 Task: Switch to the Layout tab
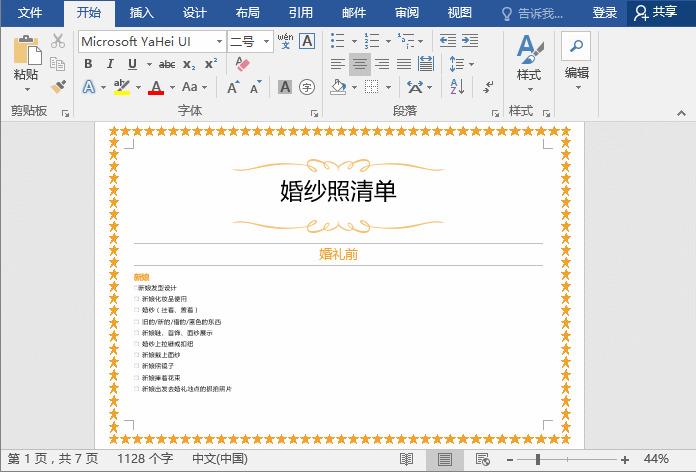(x=248, y=13)
